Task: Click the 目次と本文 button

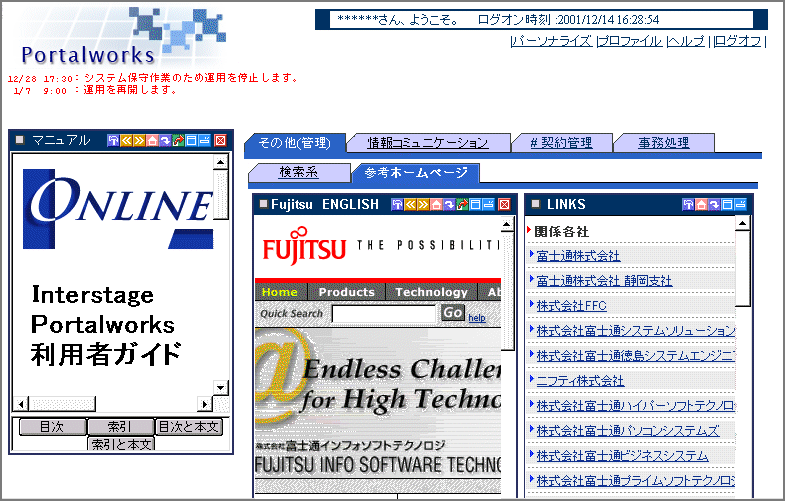Action: [189, 427]
